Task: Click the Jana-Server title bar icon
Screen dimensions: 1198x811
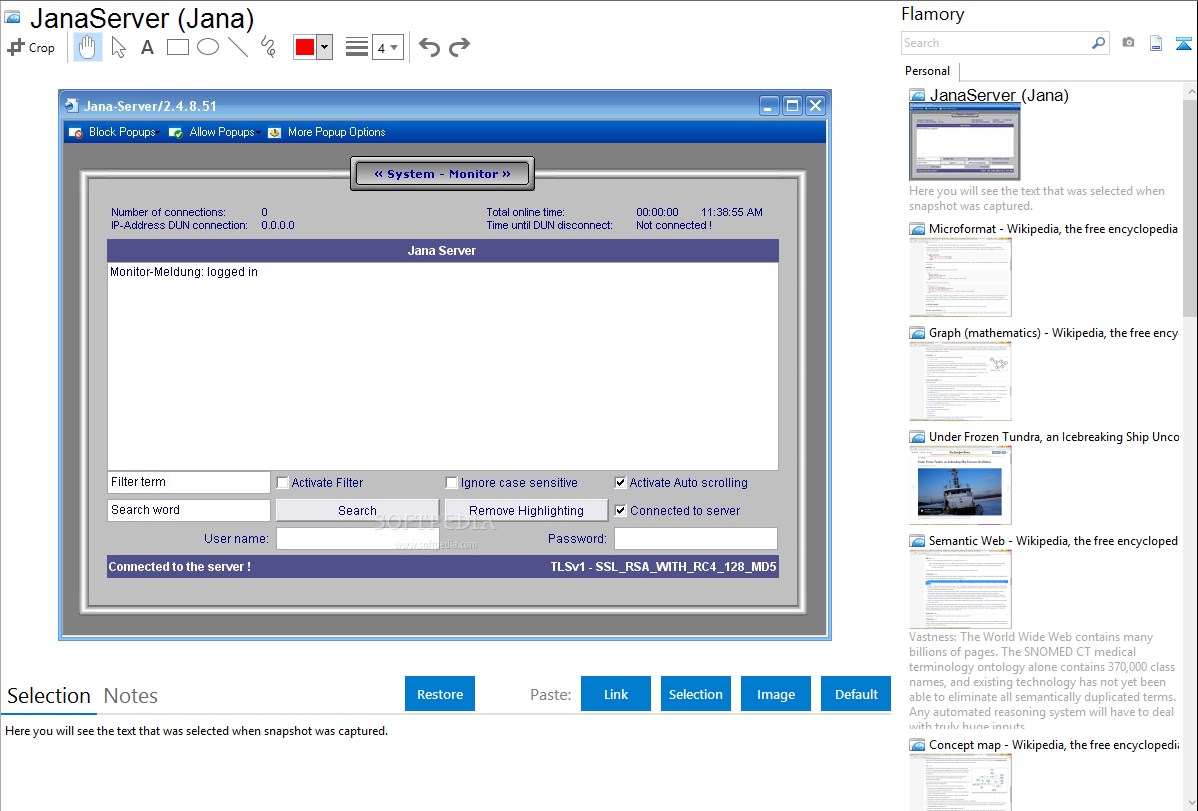Action: pos(72,105)
